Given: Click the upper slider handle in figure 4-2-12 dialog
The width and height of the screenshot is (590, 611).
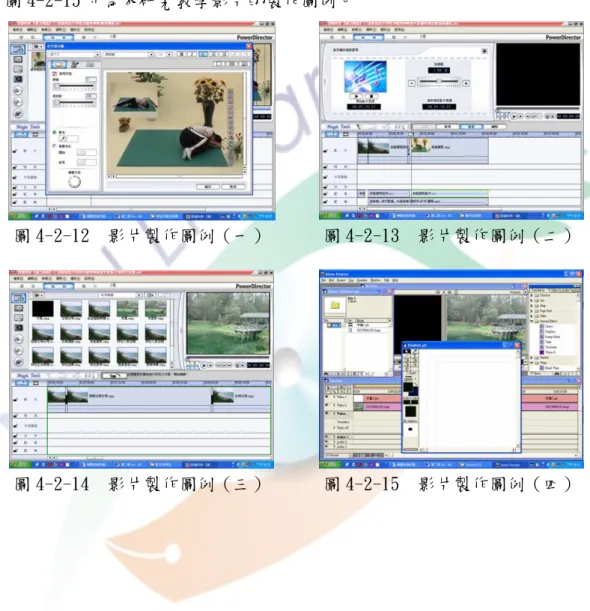Looking at the screenshot, I should coord(57,86).
